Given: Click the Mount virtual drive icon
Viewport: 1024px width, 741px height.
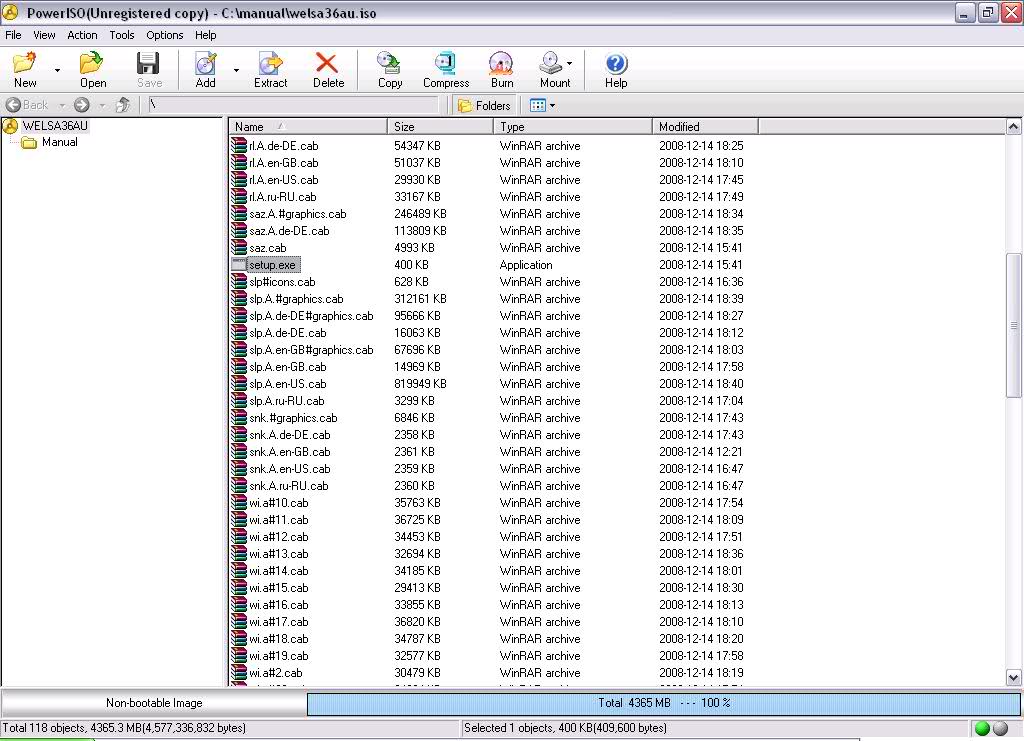Looking at the screenshot, I should (551, 63).
